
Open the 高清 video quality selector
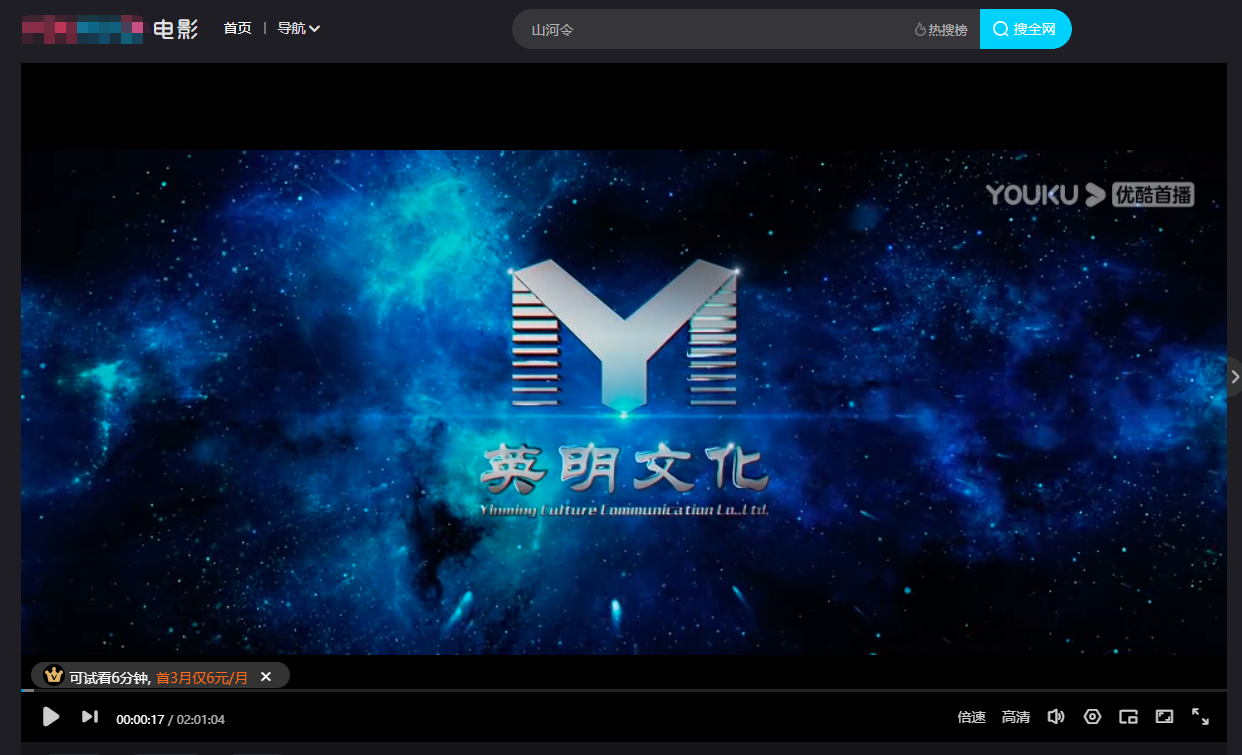click(1016, 716)
